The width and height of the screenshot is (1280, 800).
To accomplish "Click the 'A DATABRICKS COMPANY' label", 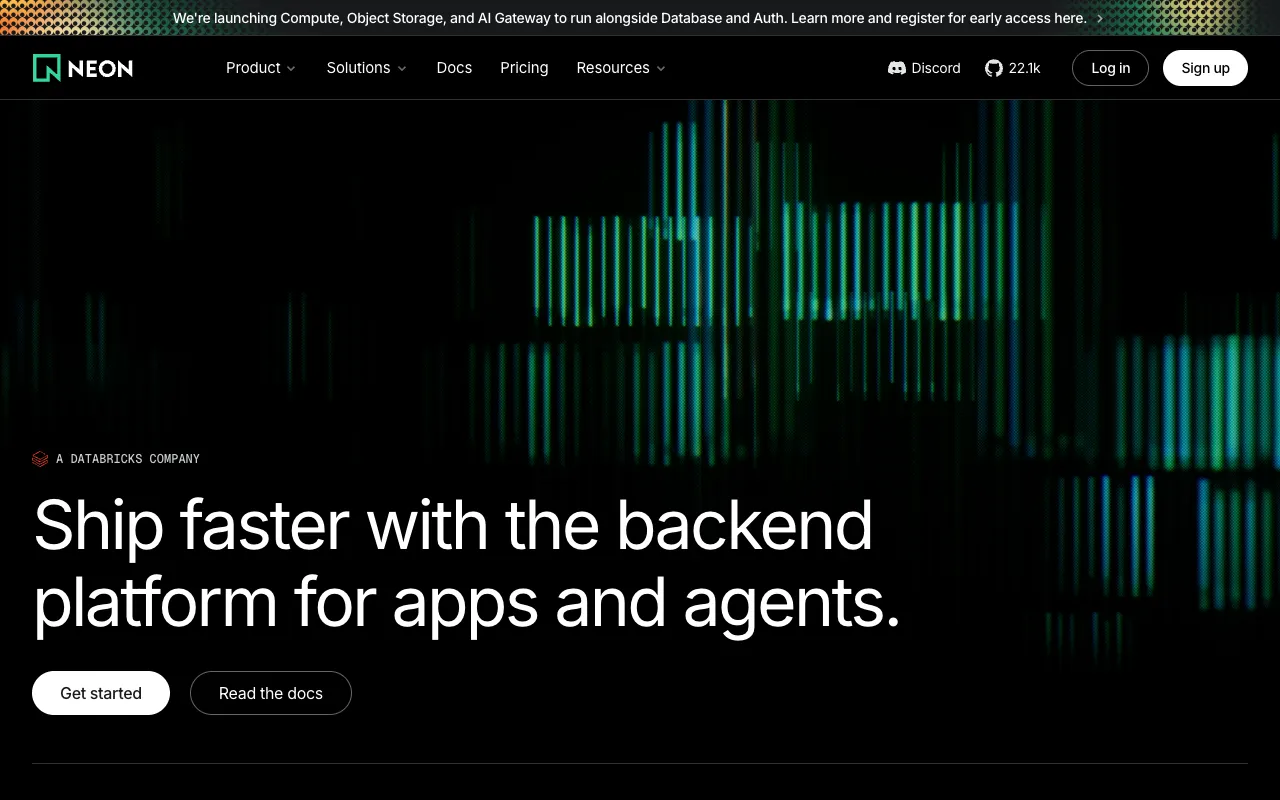I will coord(128,459).
